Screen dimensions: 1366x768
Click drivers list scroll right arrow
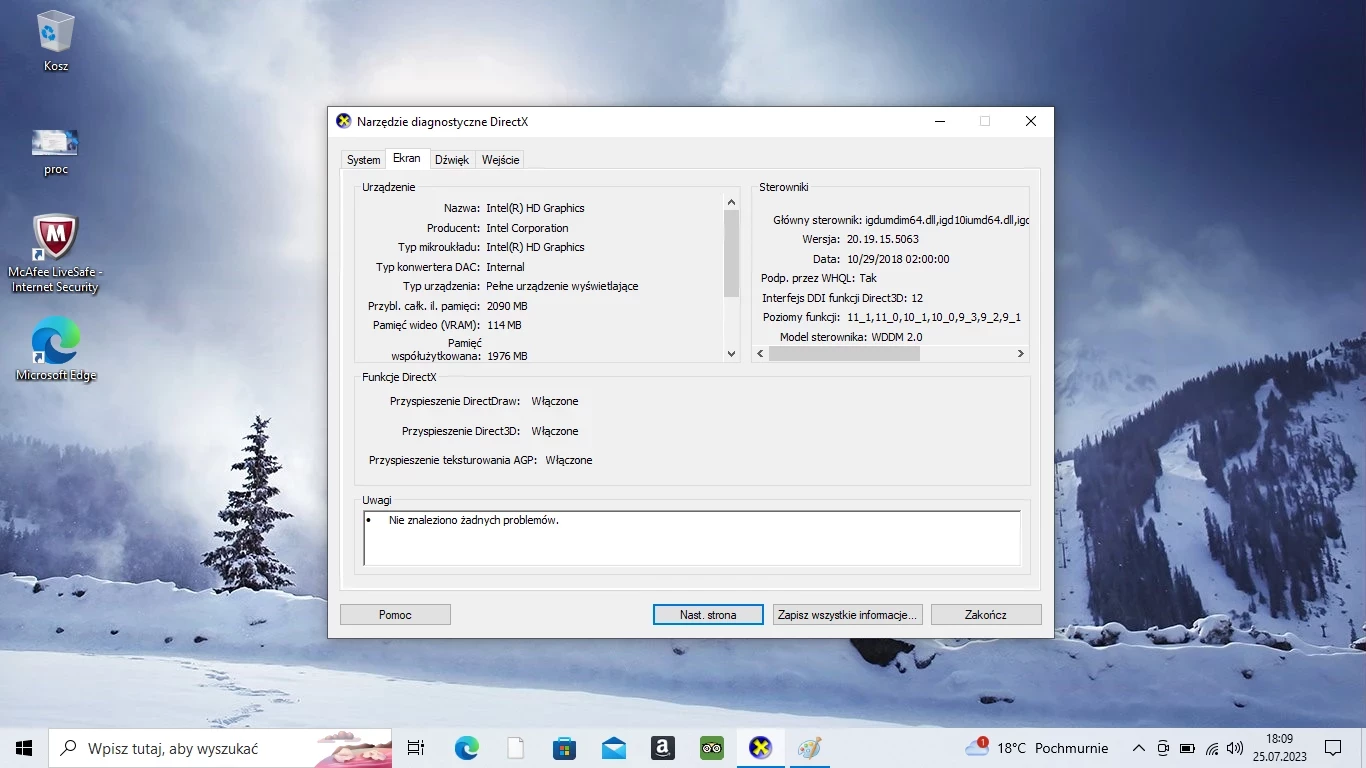click(x=1020, y=353)
